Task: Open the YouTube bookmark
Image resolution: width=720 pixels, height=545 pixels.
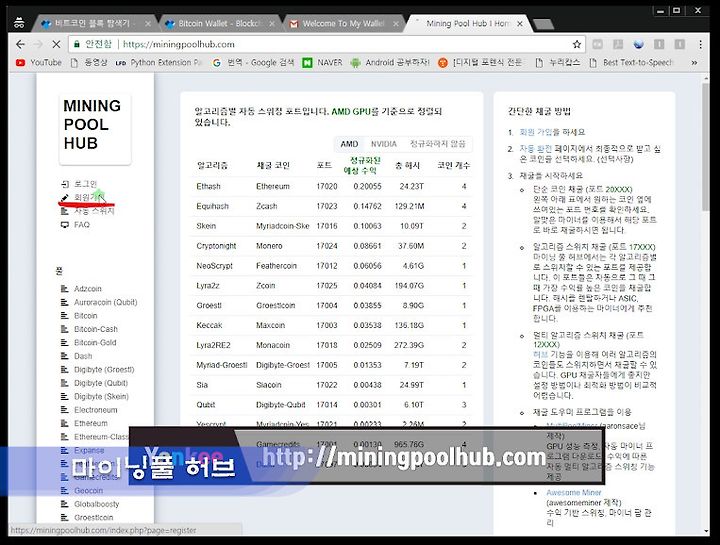Action: tap(39, 62)
